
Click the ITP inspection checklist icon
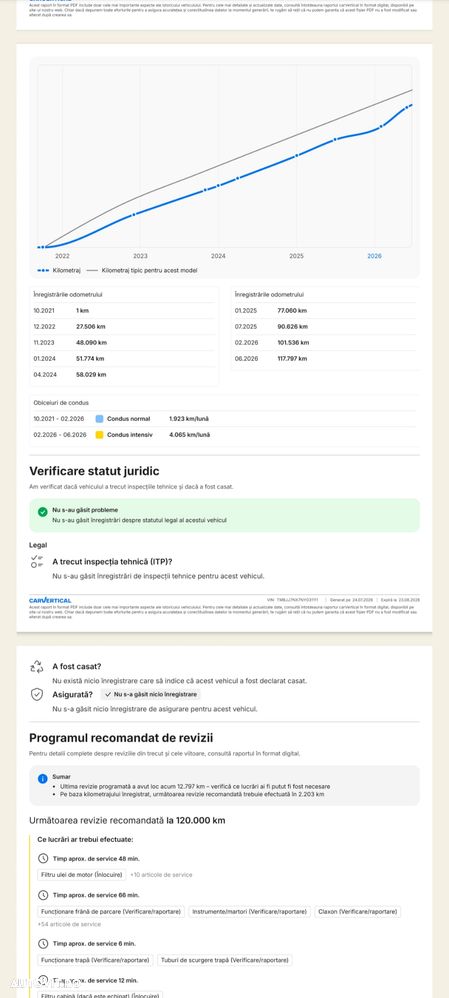[x=36, y=561]
